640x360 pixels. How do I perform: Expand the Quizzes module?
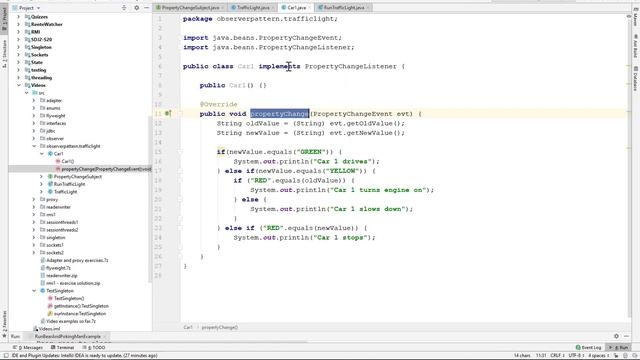pyautogui.click(x=18, y=17)
